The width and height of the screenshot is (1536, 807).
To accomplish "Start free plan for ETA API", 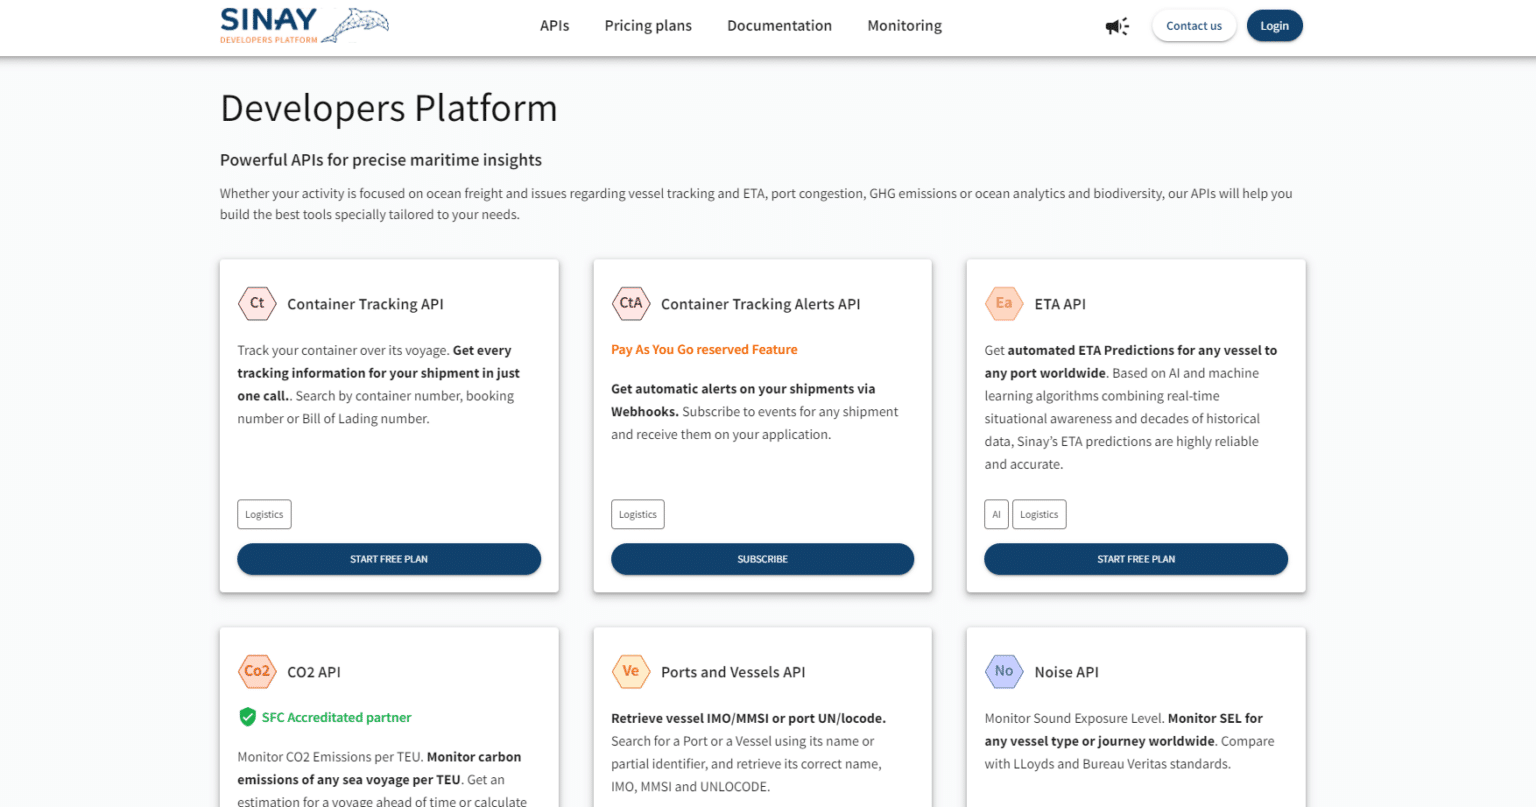I will 1136,559.
